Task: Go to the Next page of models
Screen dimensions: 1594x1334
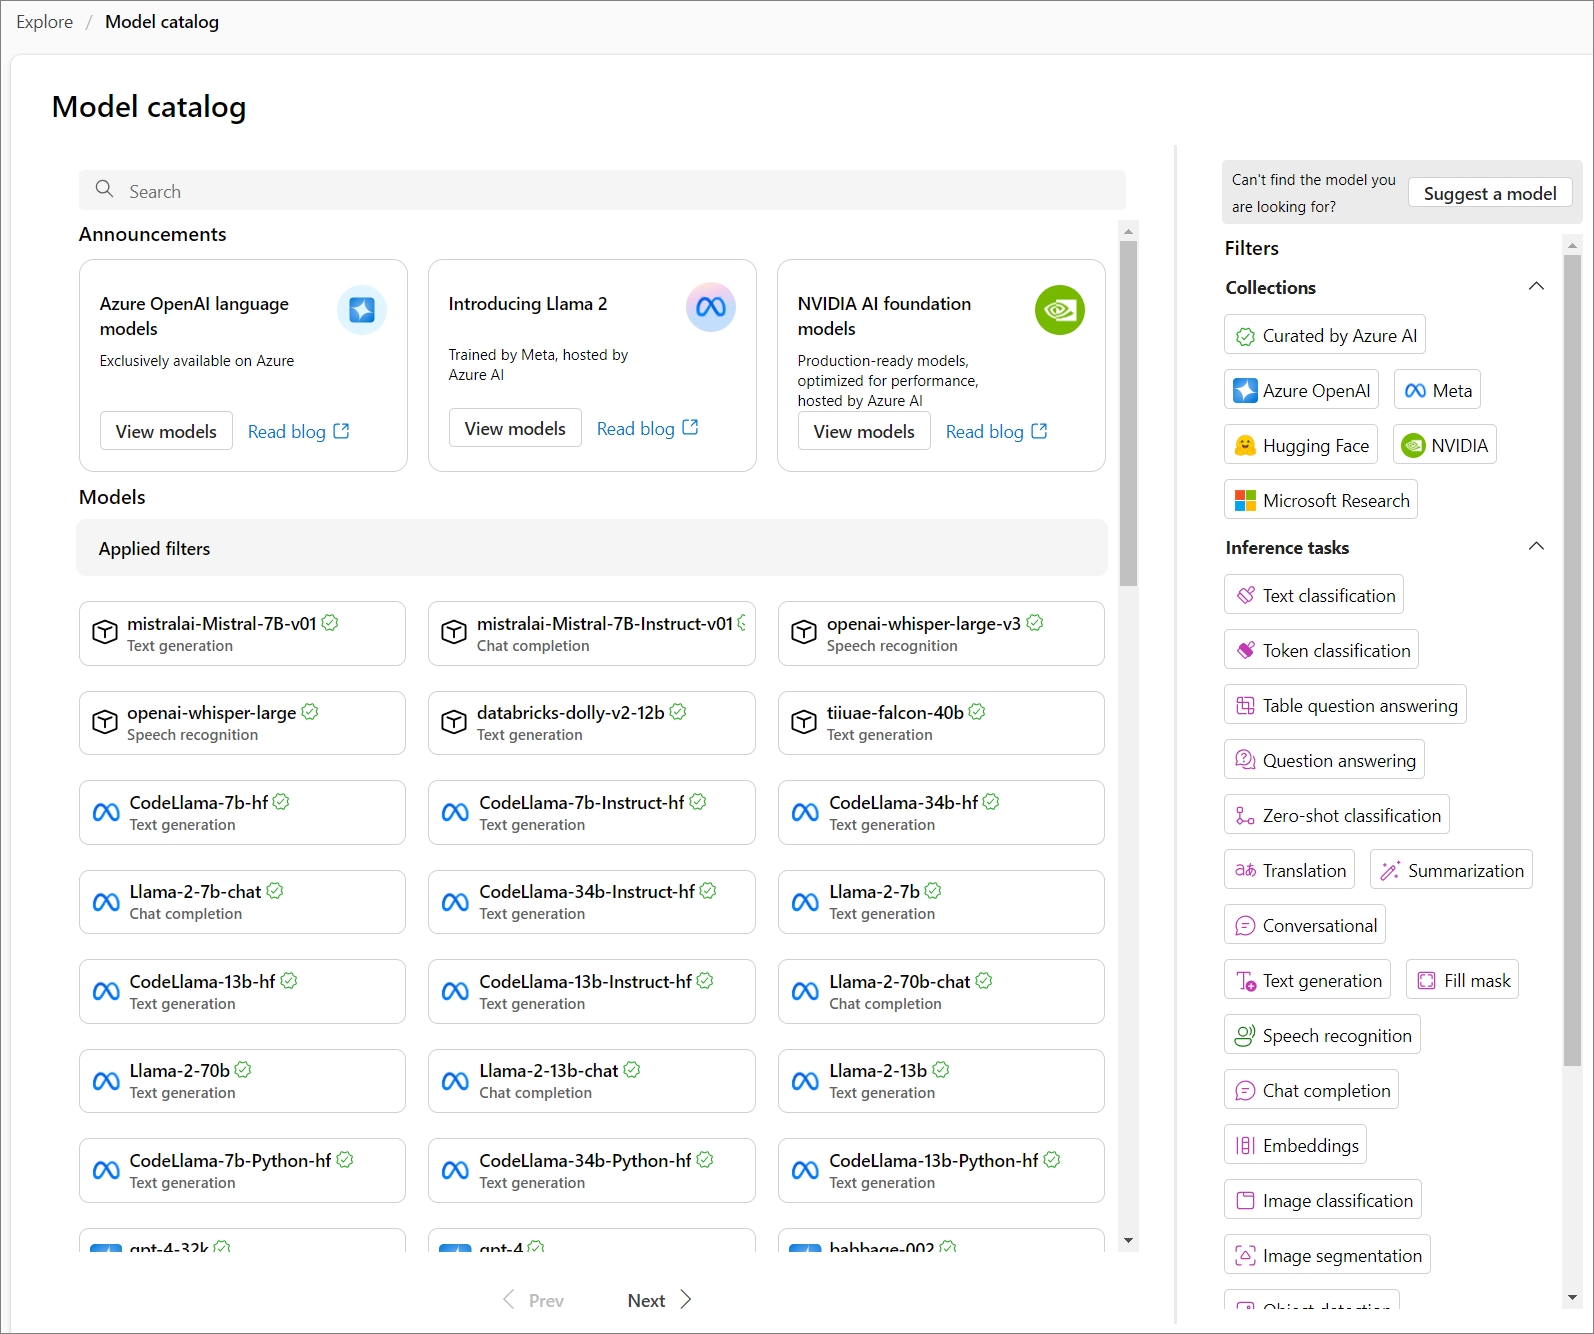Action: (659, 1300)
